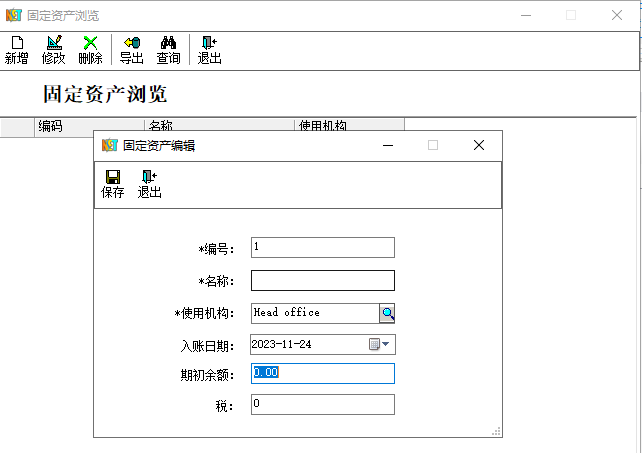Viewport: 642px width, 453px height.
Task: Expand the 入账日期 date dropdown arrow
Action: [387, 344]
